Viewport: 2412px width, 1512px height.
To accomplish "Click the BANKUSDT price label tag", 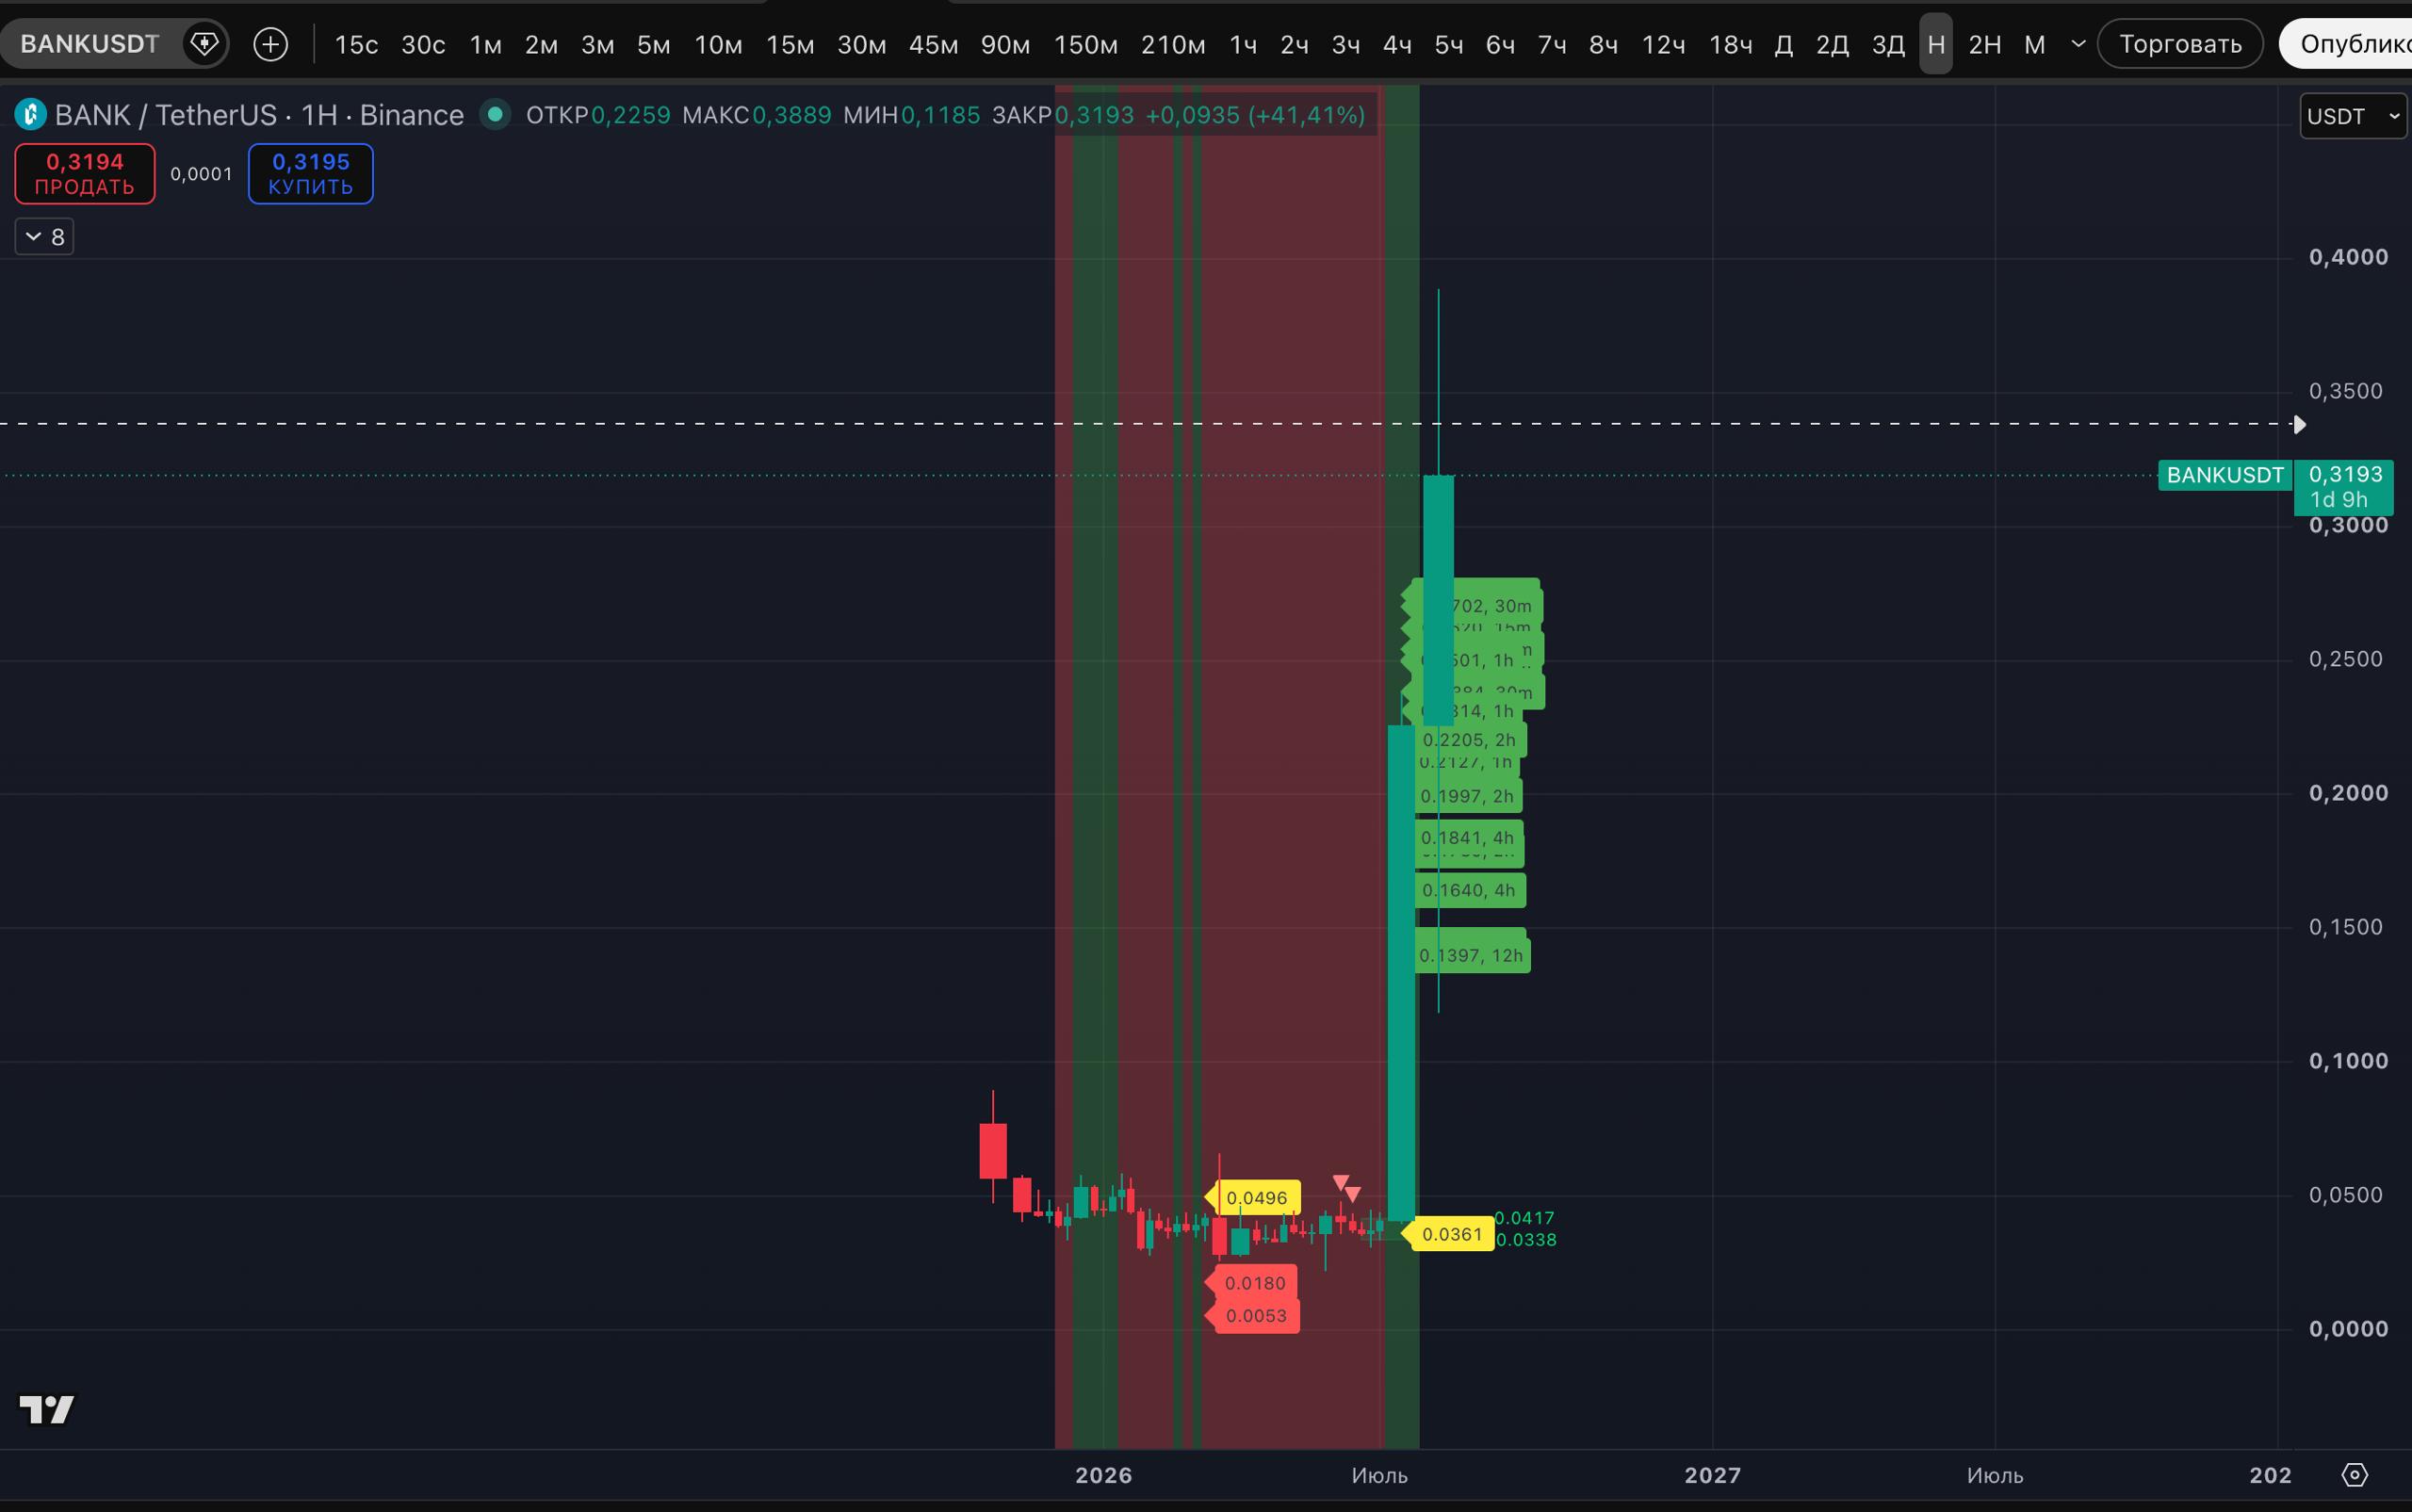I will pyautogui.click(x=2225, y=475).
